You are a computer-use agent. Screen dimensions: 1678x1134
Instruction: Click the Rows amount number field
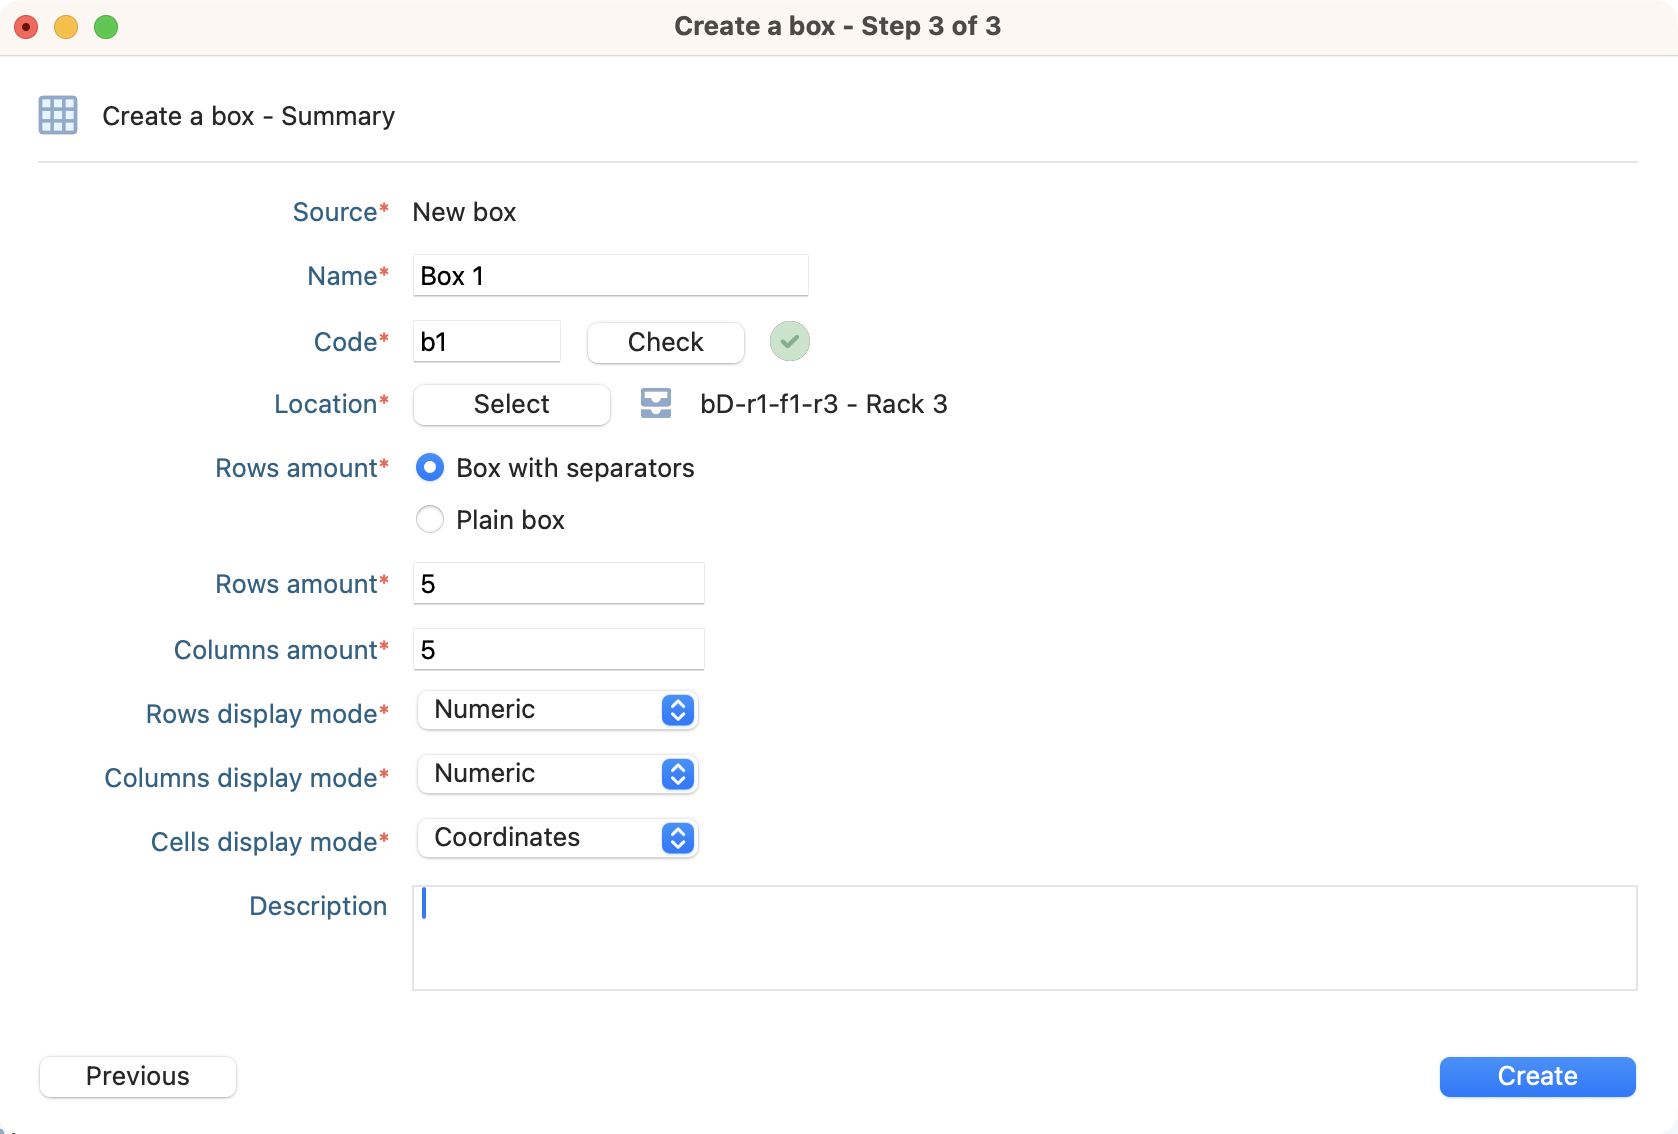[558, 584]
